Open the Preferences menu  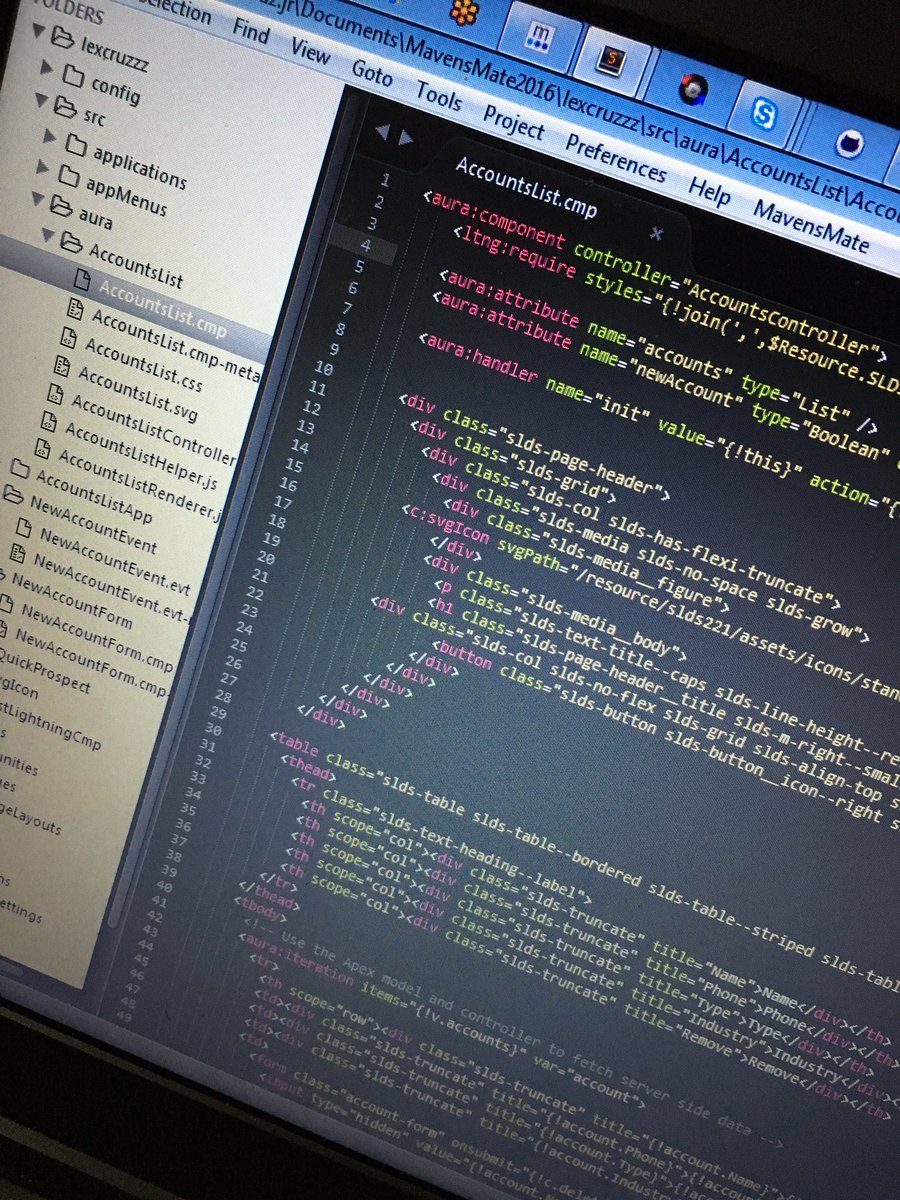click(616, 158)
